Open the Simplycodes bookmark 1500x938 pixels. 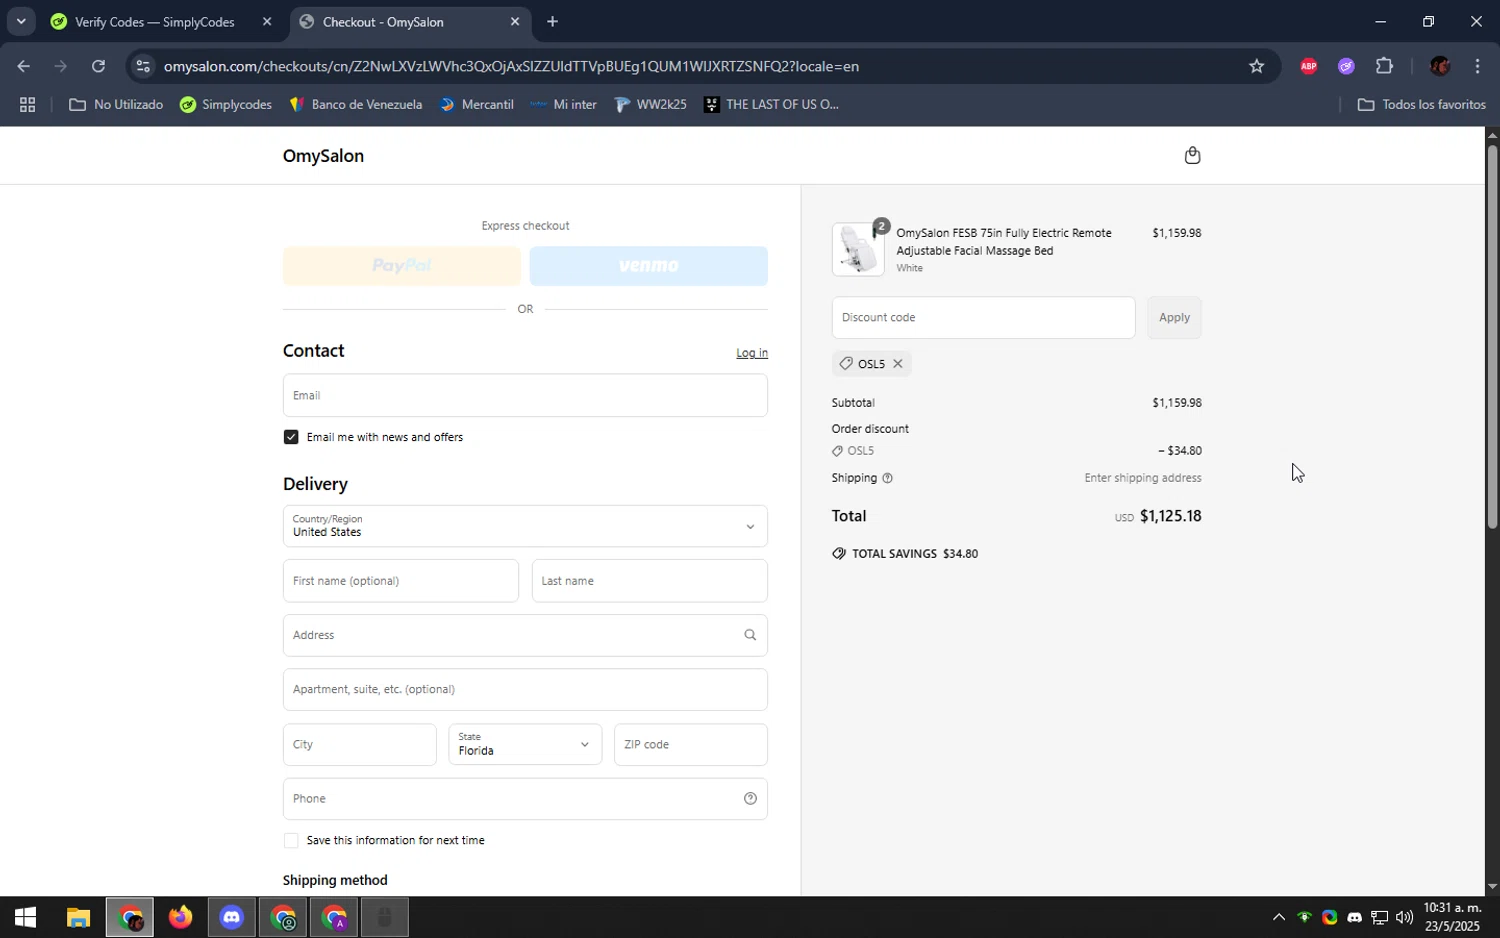click(226, 104)
